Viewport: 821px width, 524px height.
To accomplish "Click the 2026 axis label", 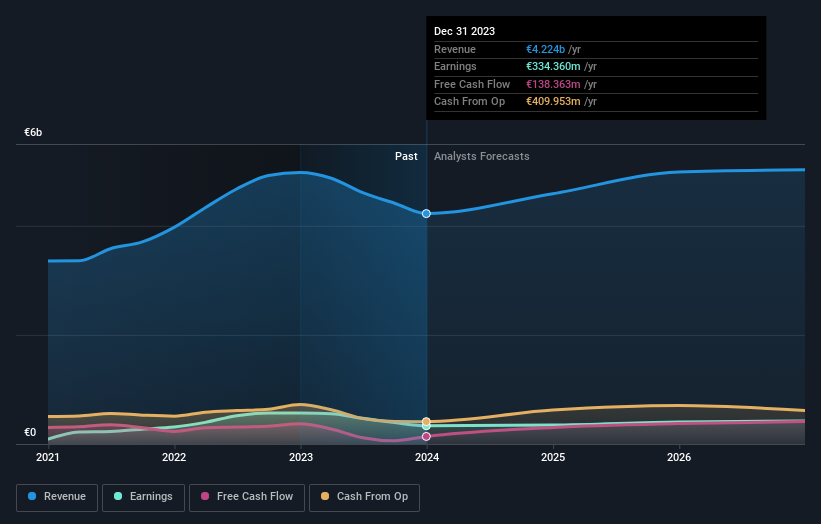I will pyautogui.click(x=679, y=457).
